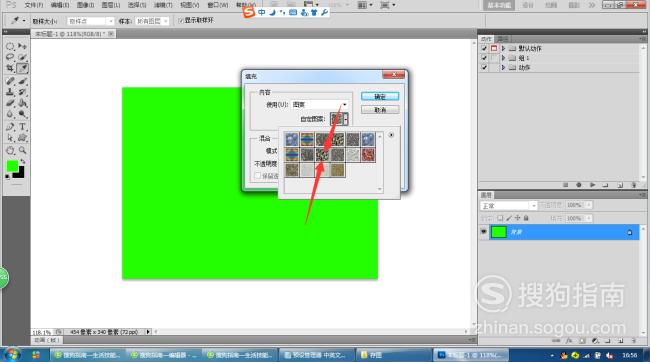
Task: Select the Move tool
Action: pyautogui.click(x=22, y=46)
